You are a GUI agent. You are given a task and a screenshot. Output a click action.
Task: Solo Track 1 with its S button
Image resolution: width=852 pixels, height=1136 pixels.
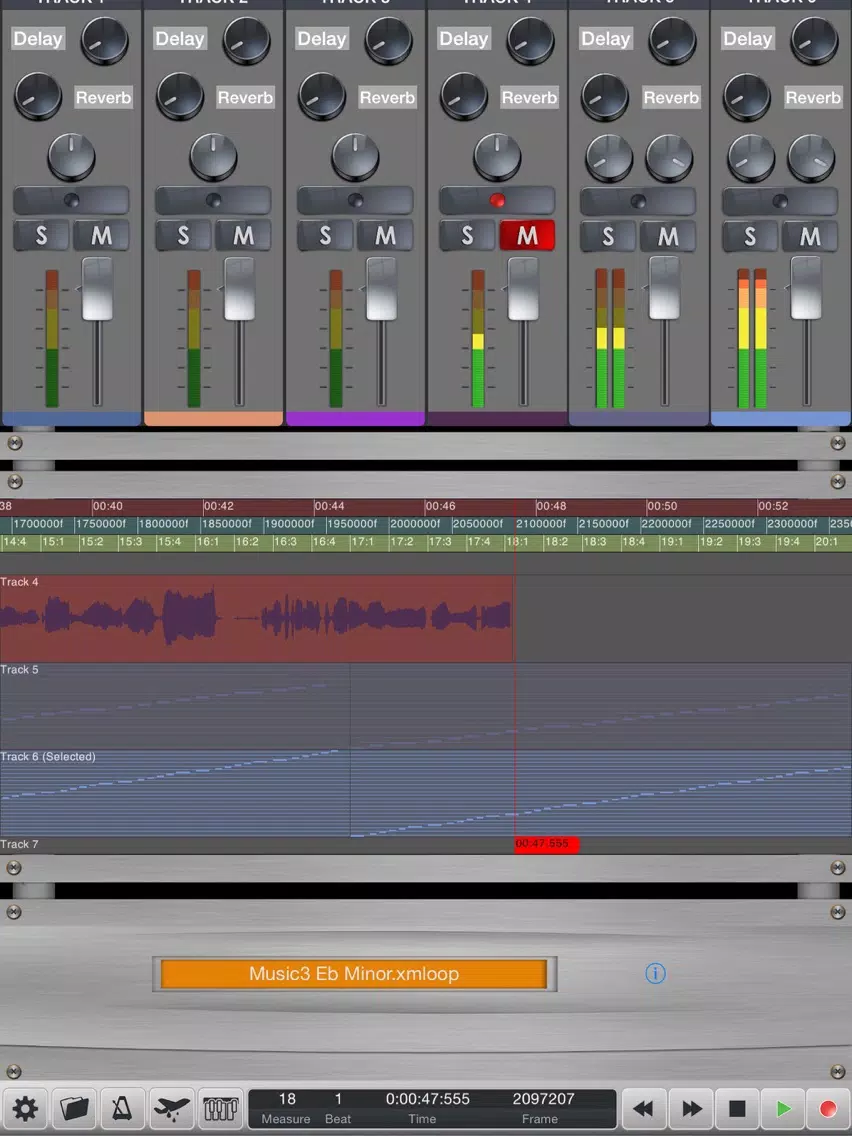[41, 235]
